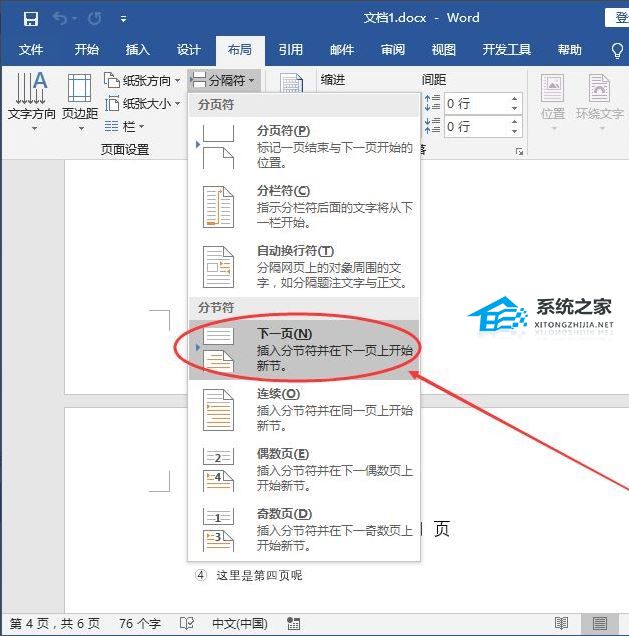Click the Undo arrow icon
This screenshot has height=636, width=629.
(x=60, y=18)
